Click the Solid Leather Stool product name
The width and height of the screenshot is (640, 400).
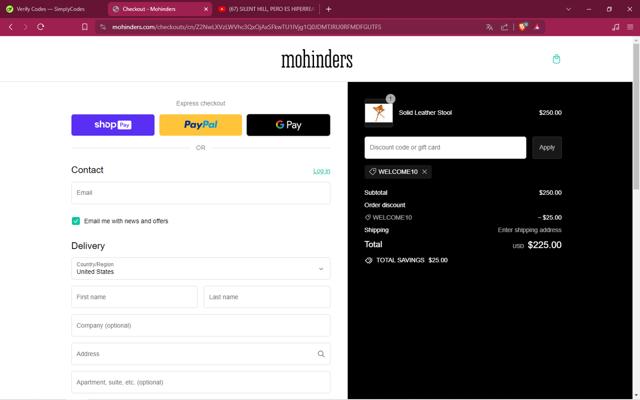tap(425, 113)
